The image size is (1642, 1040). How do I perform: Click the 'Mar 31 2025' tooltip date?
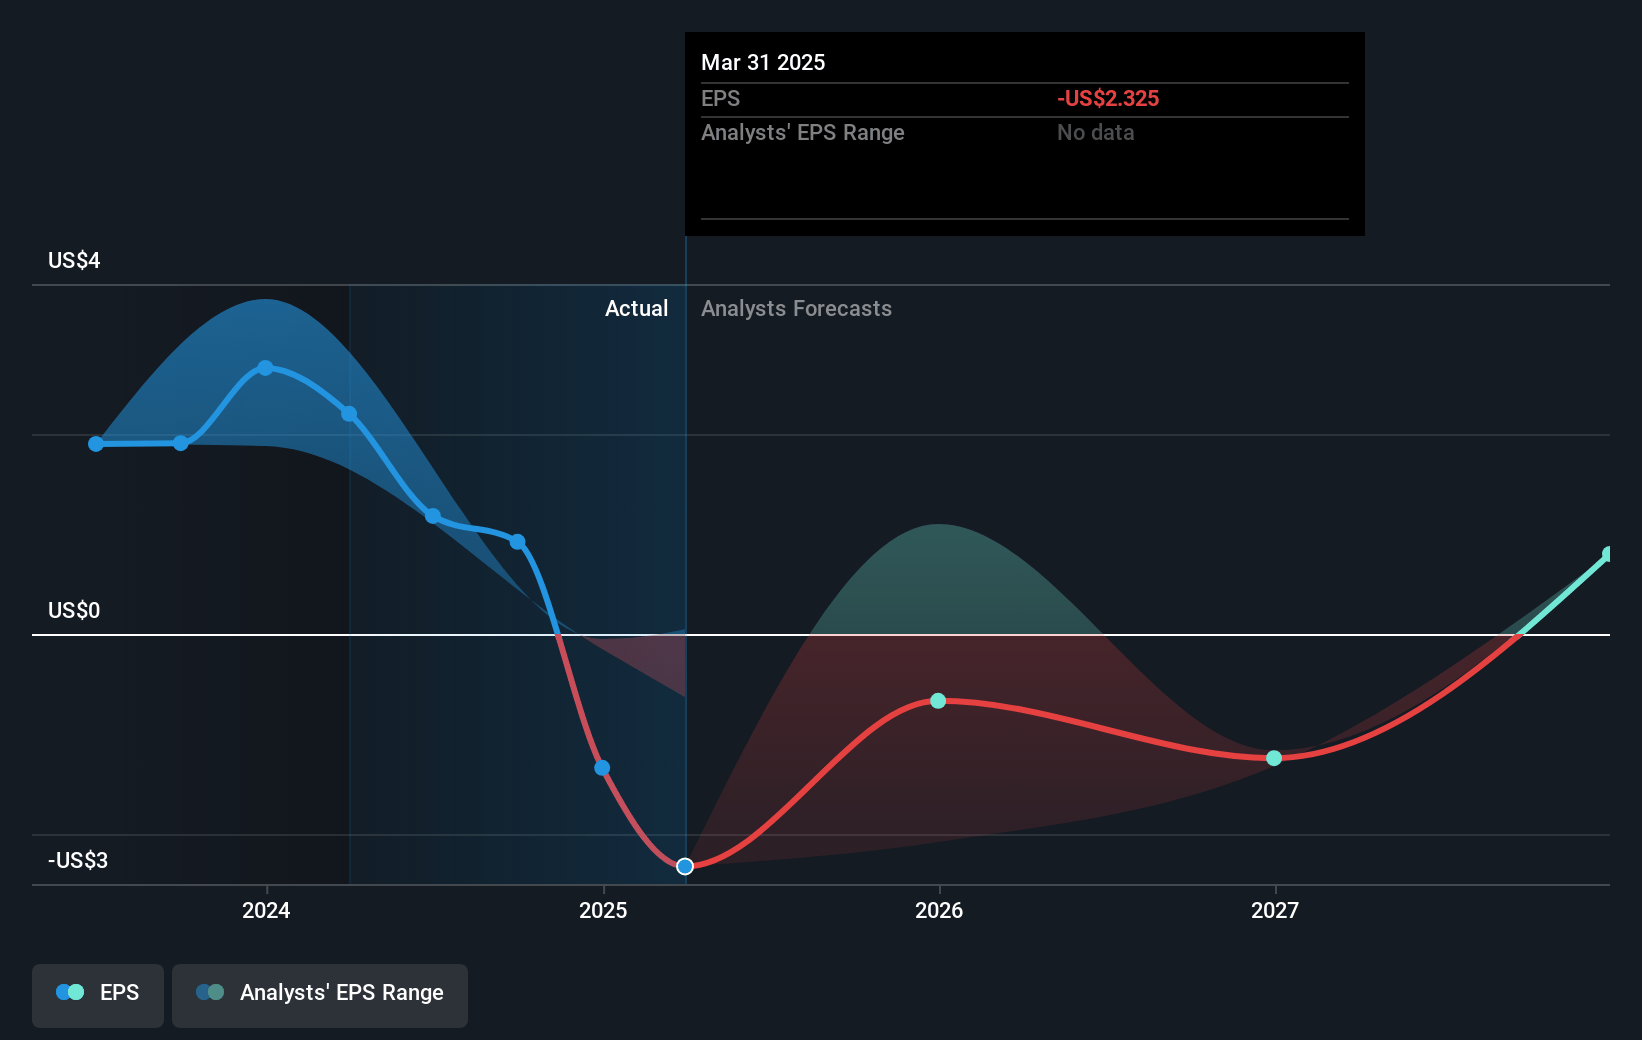(763, 63)
